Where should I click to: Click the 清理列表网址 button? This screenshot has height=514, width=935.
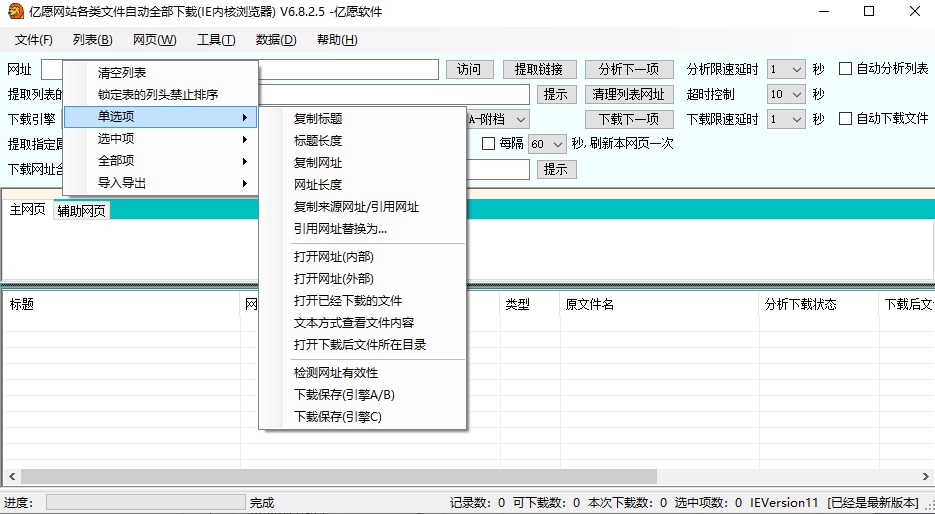pos(629,94)
